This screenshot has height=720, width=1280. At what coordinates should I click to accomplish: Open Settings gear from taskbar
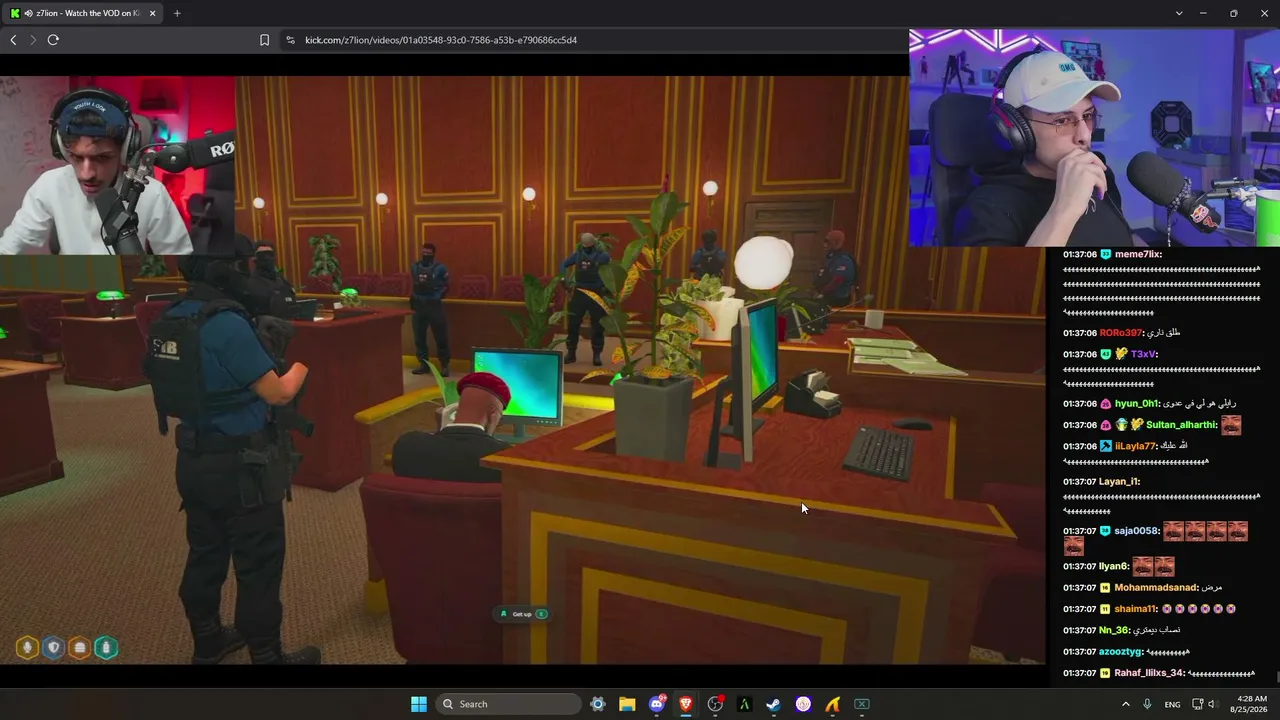coord(598,704)
